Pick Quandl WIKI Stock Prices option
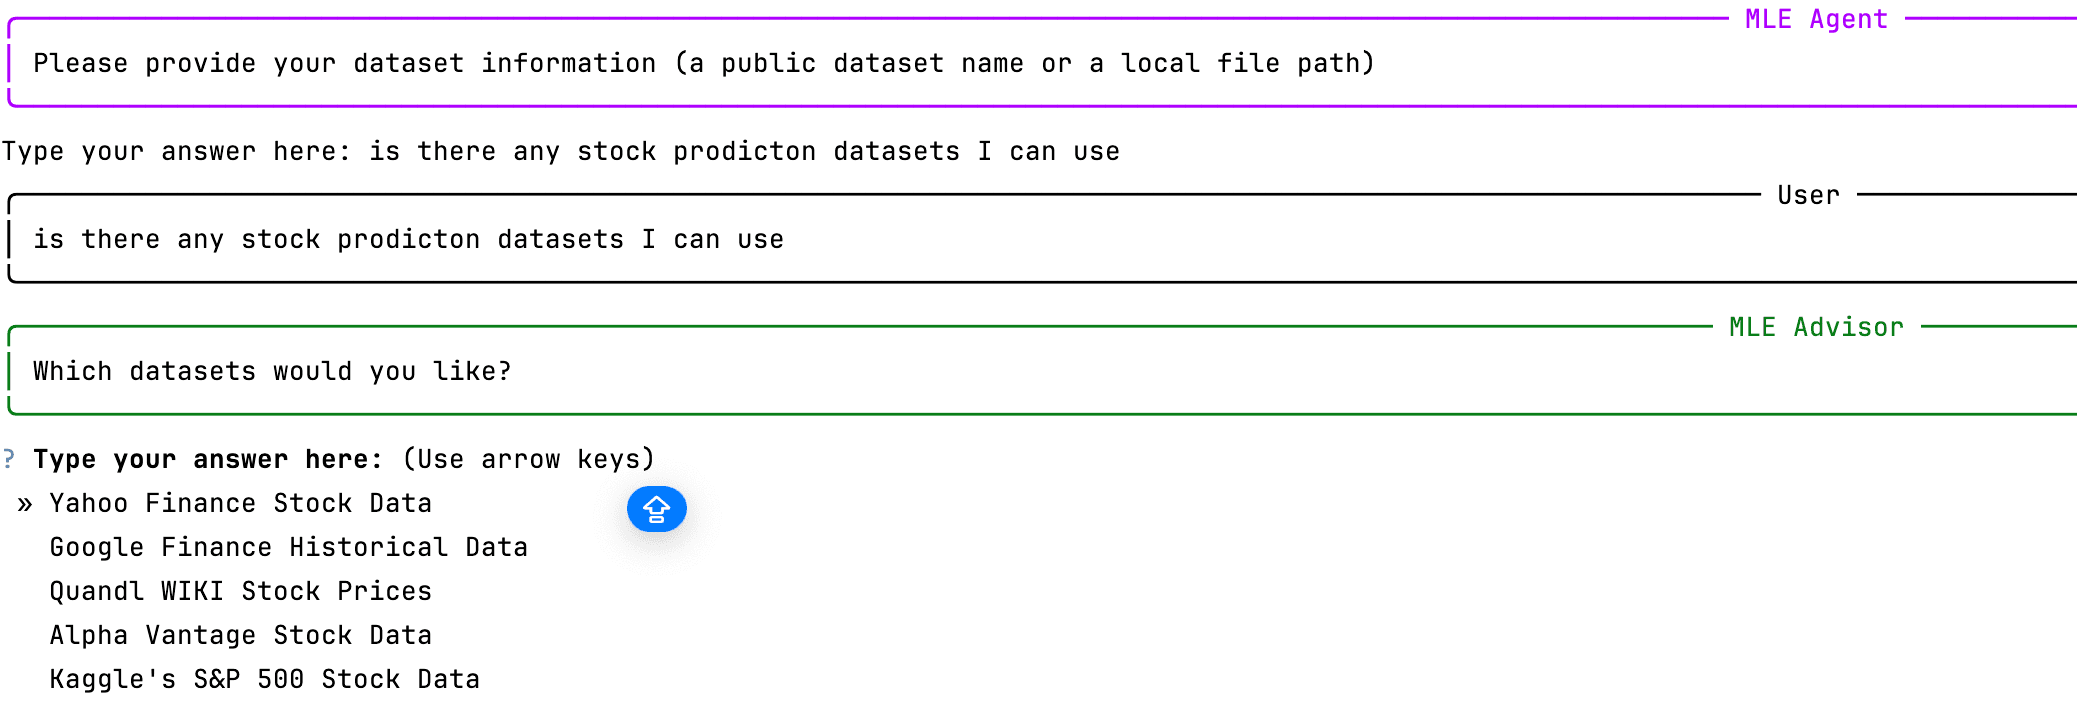 240,591
